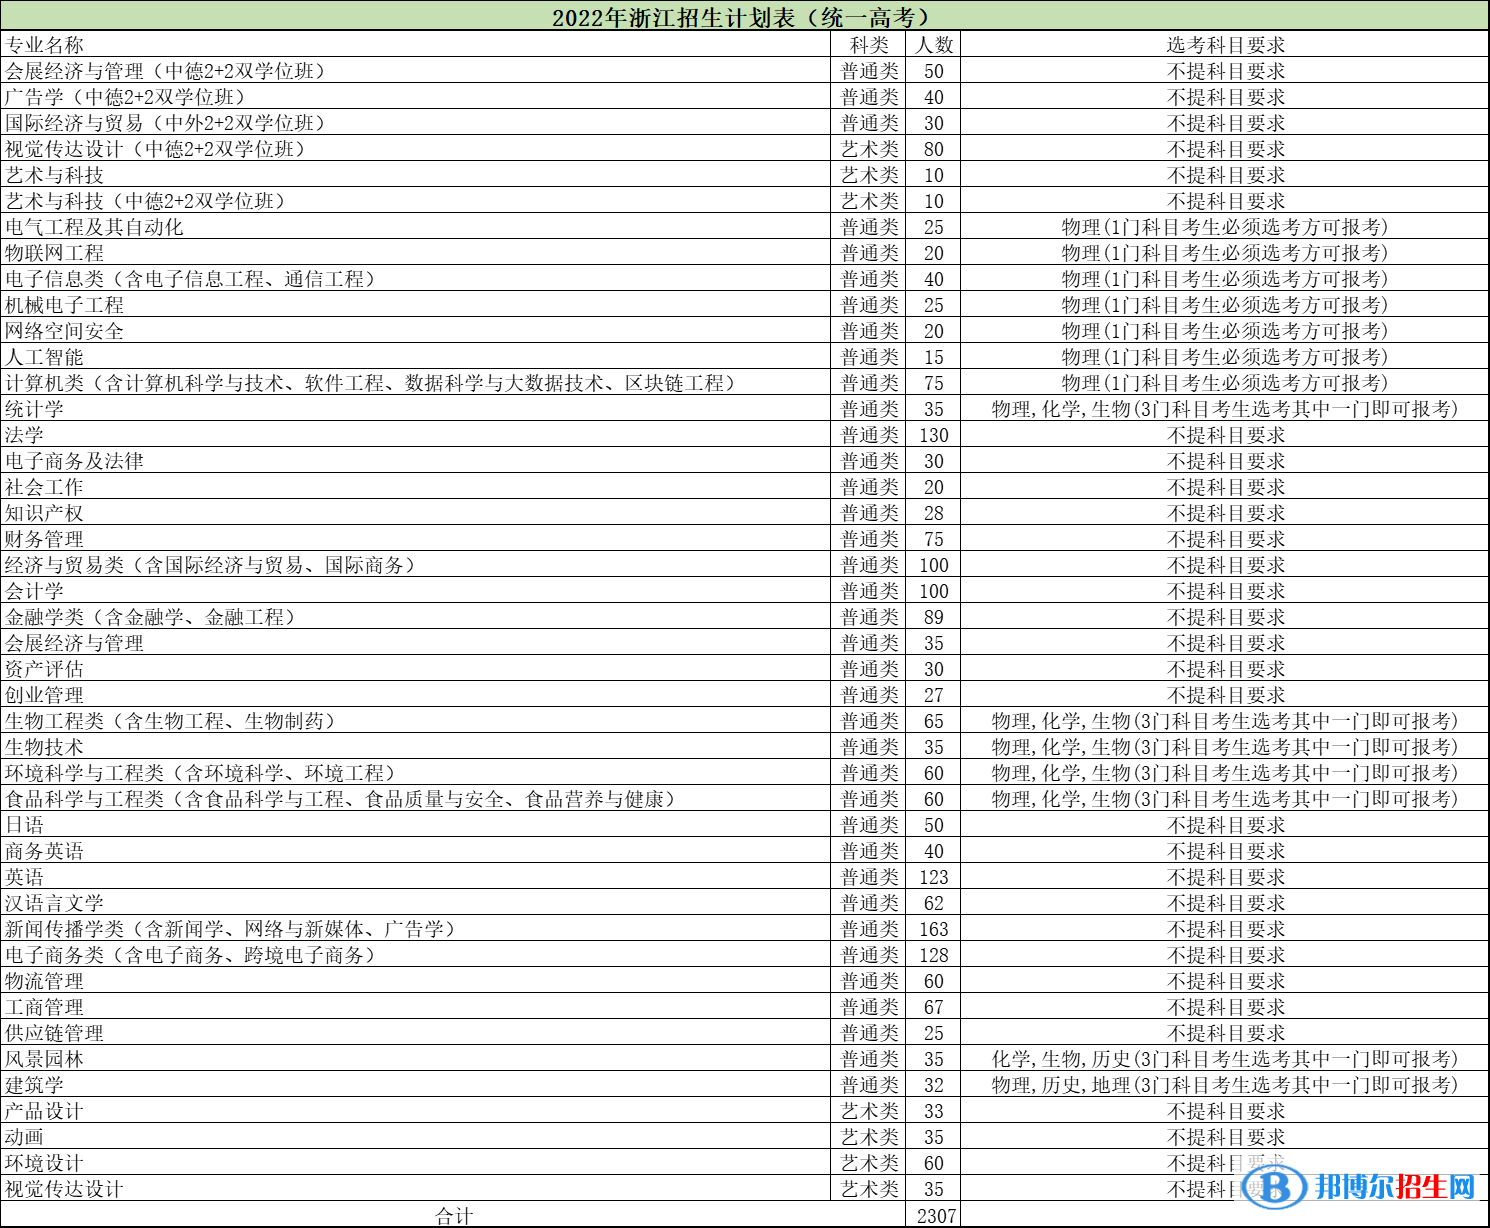This screenshot has width=1490, height=1228.
Task: Click the 选考科目要求 header cell
Action: 1225,44
